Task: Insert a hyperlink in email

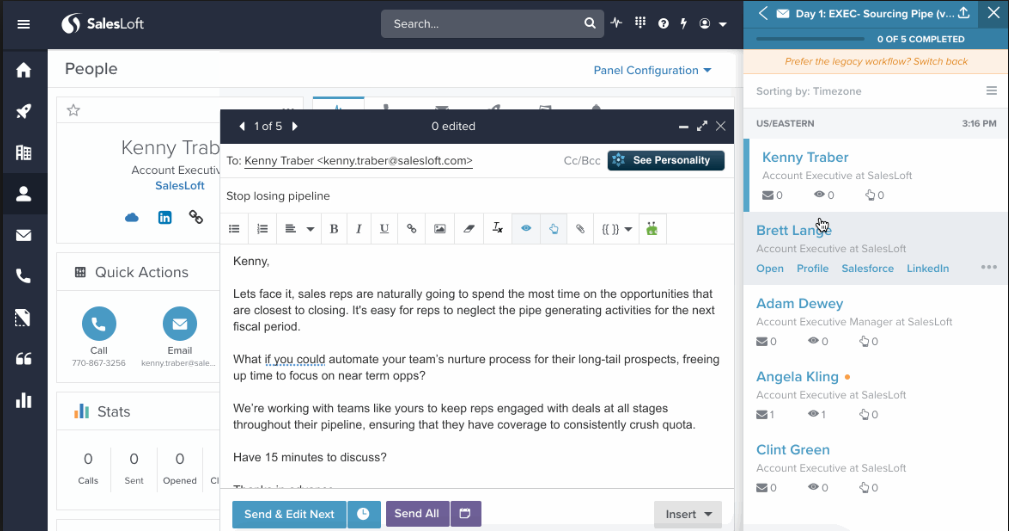Action: 411,228
